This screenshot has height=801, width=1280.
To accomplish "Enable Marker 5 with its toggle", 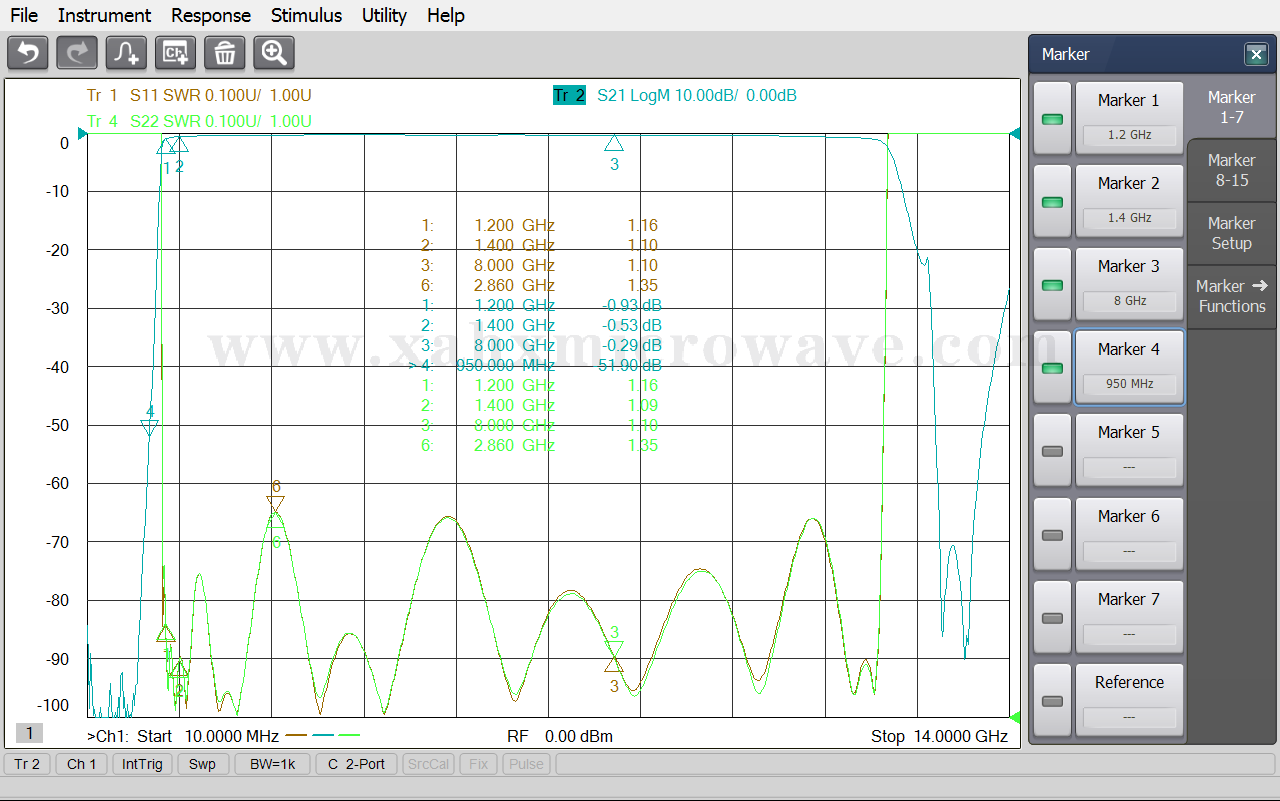I will tap(1052, 451).
